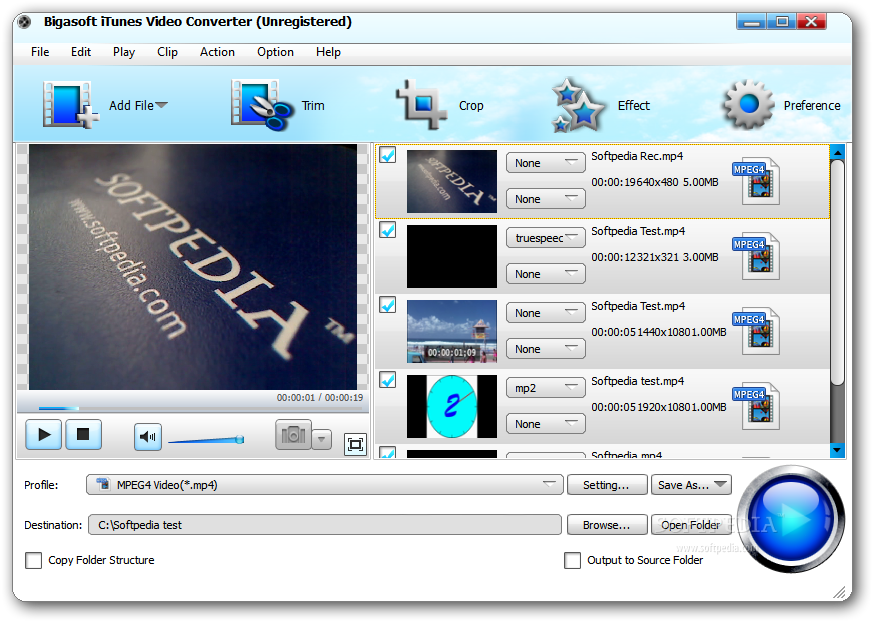873x622 pixels.
Task: Open the Help menu
Action: [x=328, y=52]
